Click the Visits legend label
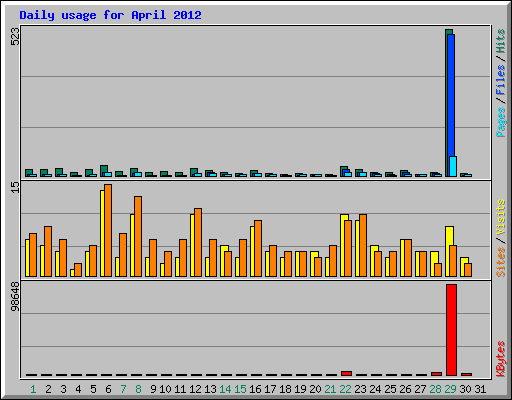This screenshot has width=512, height=400. [x=501, y=217]
